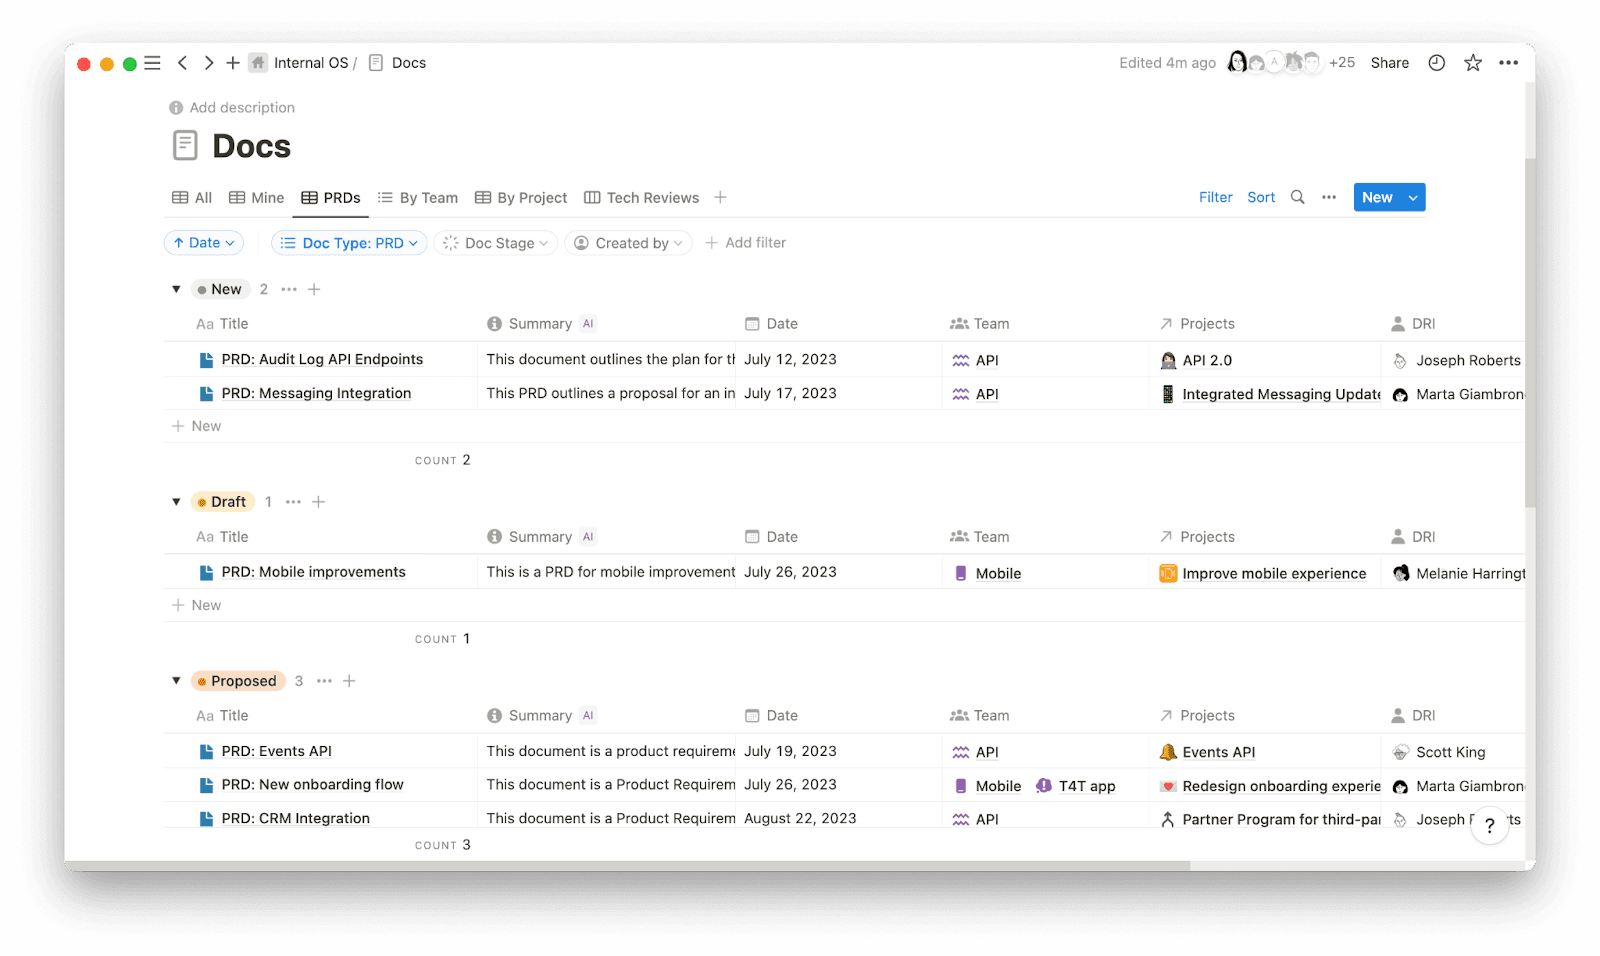1600x956 pixels.
Task: Open page history with the clock icon
Action: [x=1436, y=62]
